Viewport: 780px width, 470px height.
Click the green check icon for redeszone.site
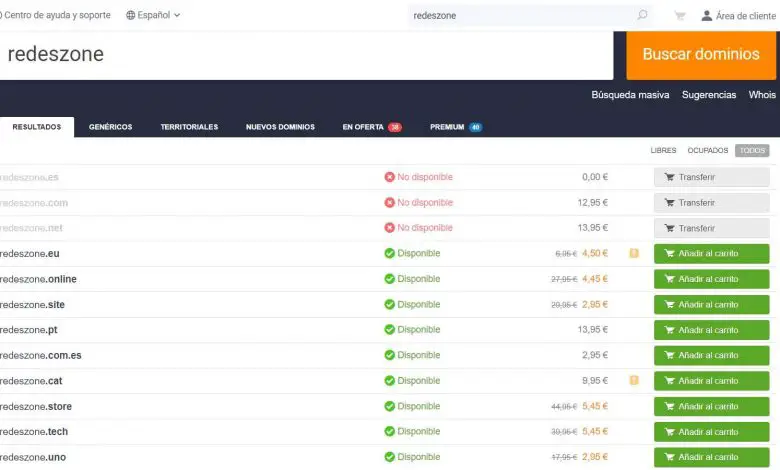point(390,304)
